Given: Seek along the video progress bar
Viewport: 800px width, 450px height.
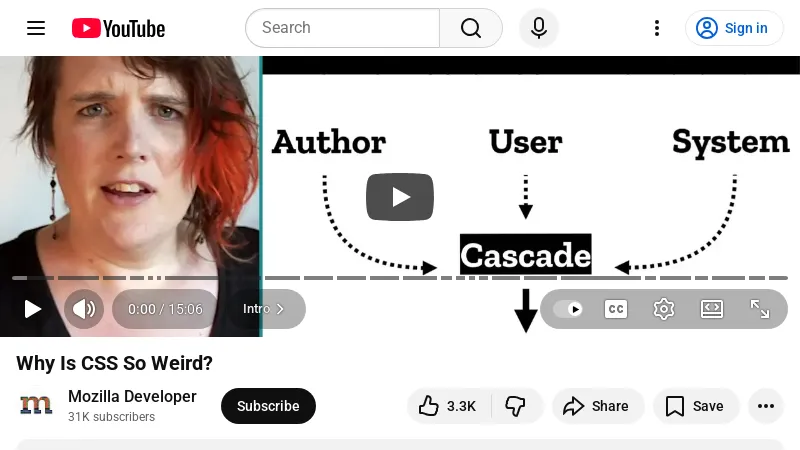Looking at the screenshot, I should (400, 278).
